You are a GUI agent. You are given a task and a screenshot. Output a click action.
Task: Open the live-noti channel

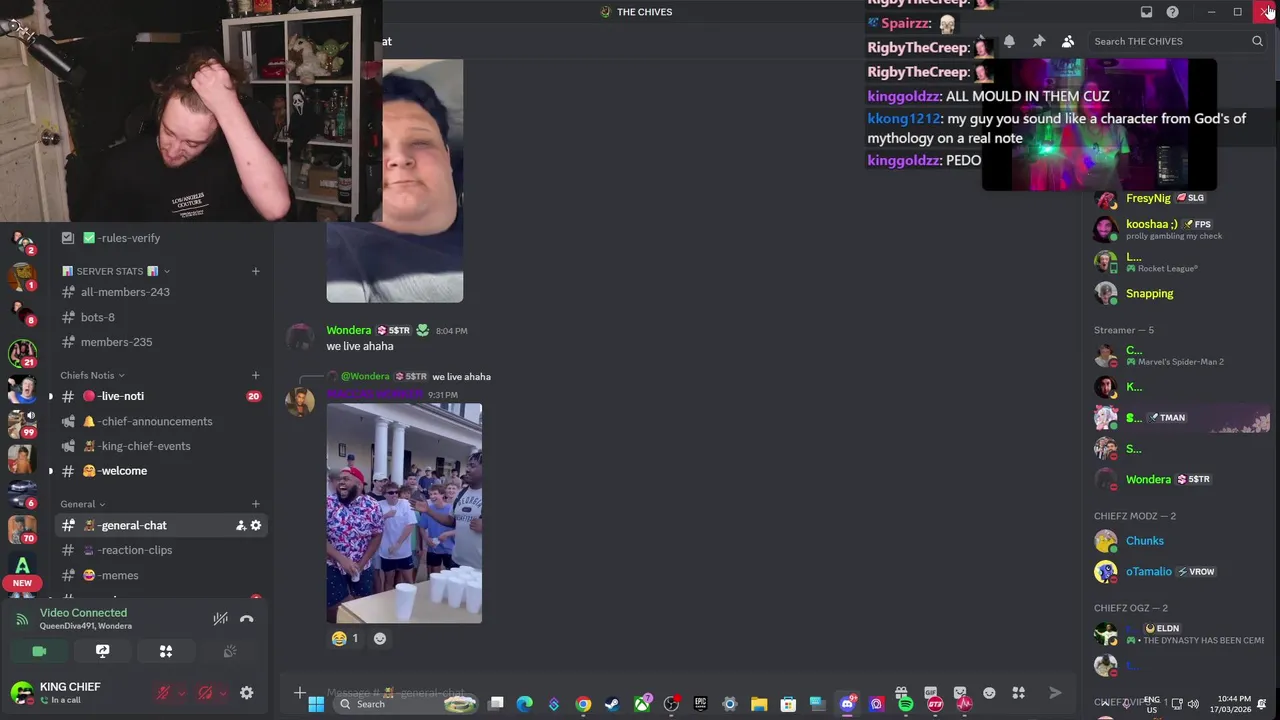coord(161,396)
